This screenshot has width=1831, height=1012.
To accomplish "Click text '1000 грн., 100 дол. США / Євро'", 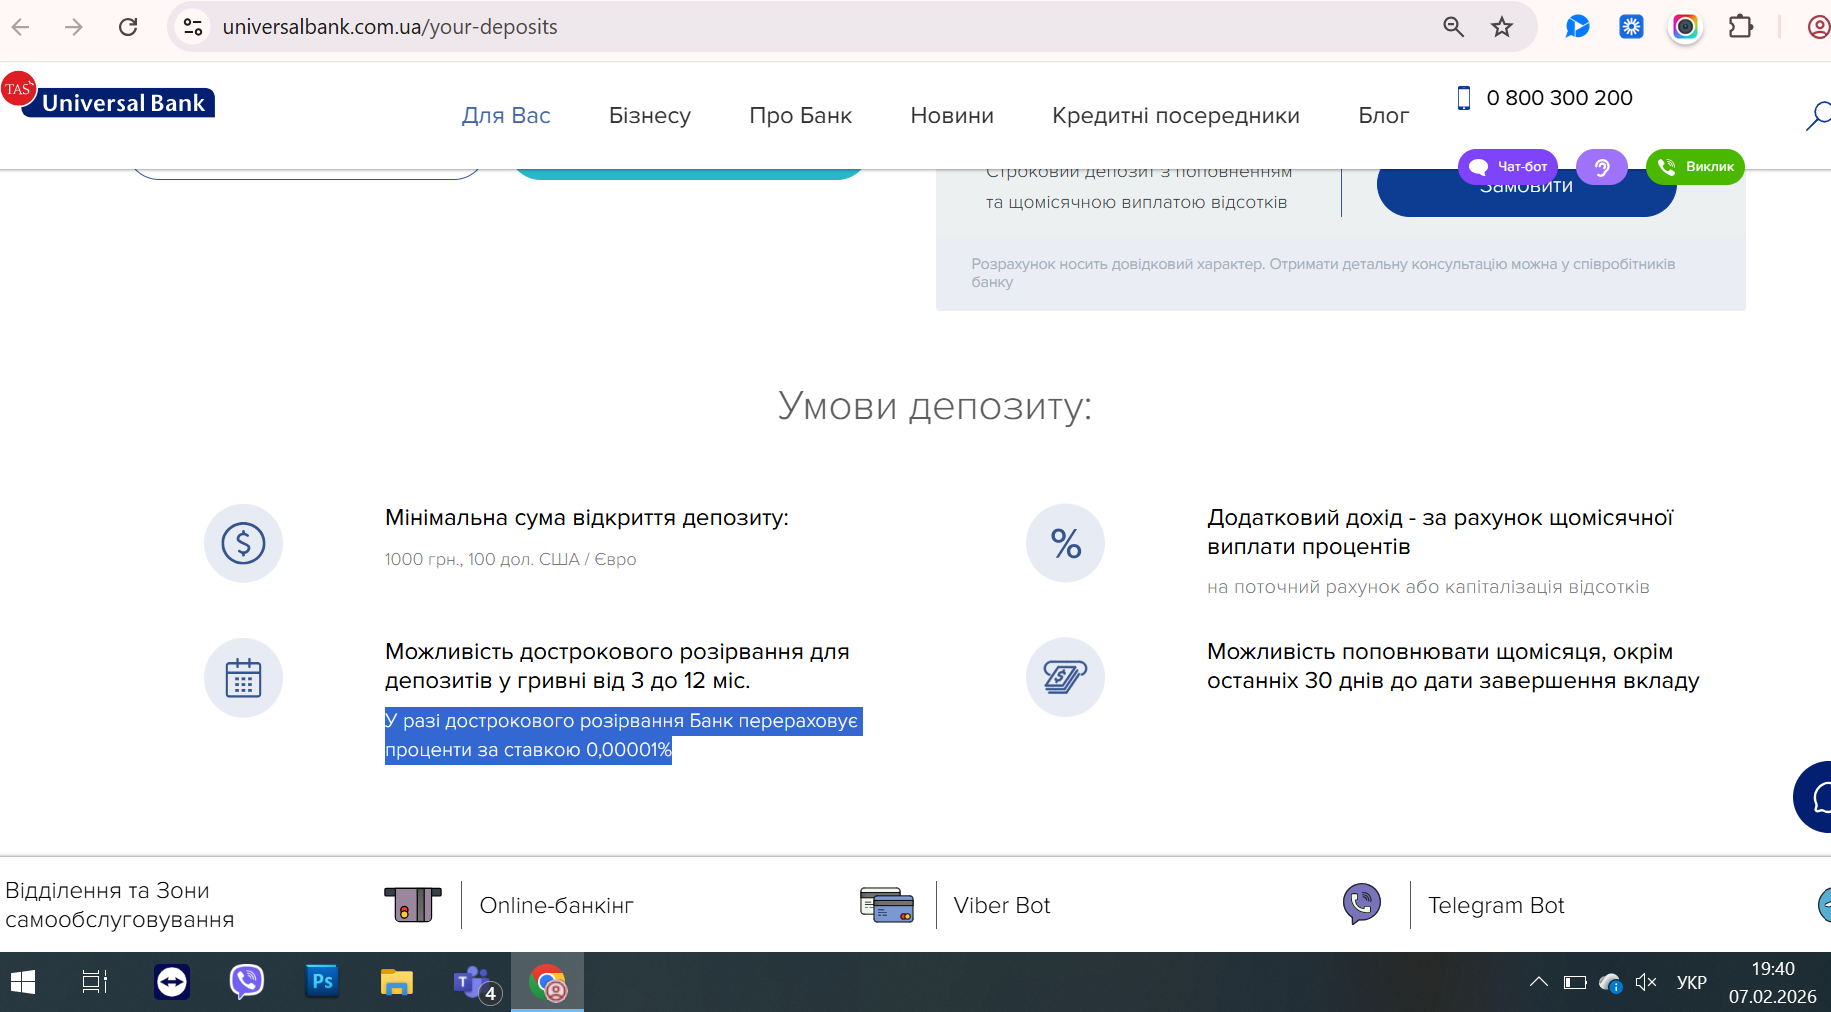I will tap(510, 559).
